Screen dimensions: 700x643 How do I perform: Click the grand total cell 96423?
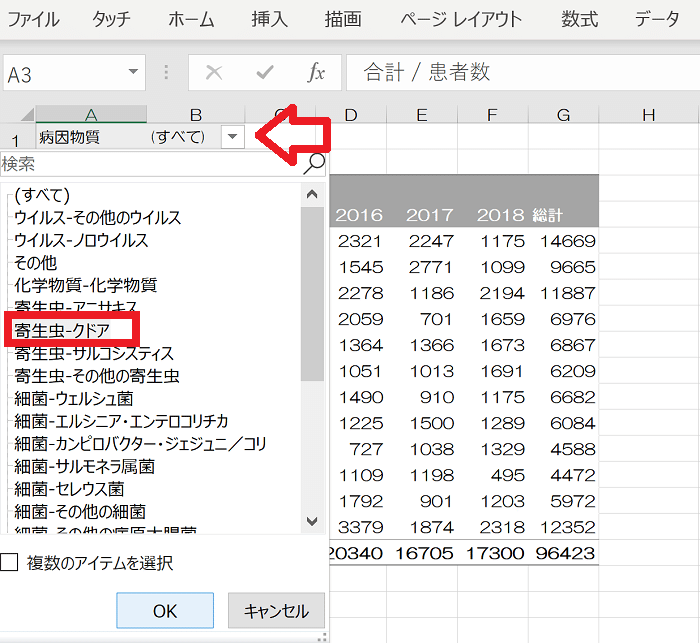click(565, 553)
